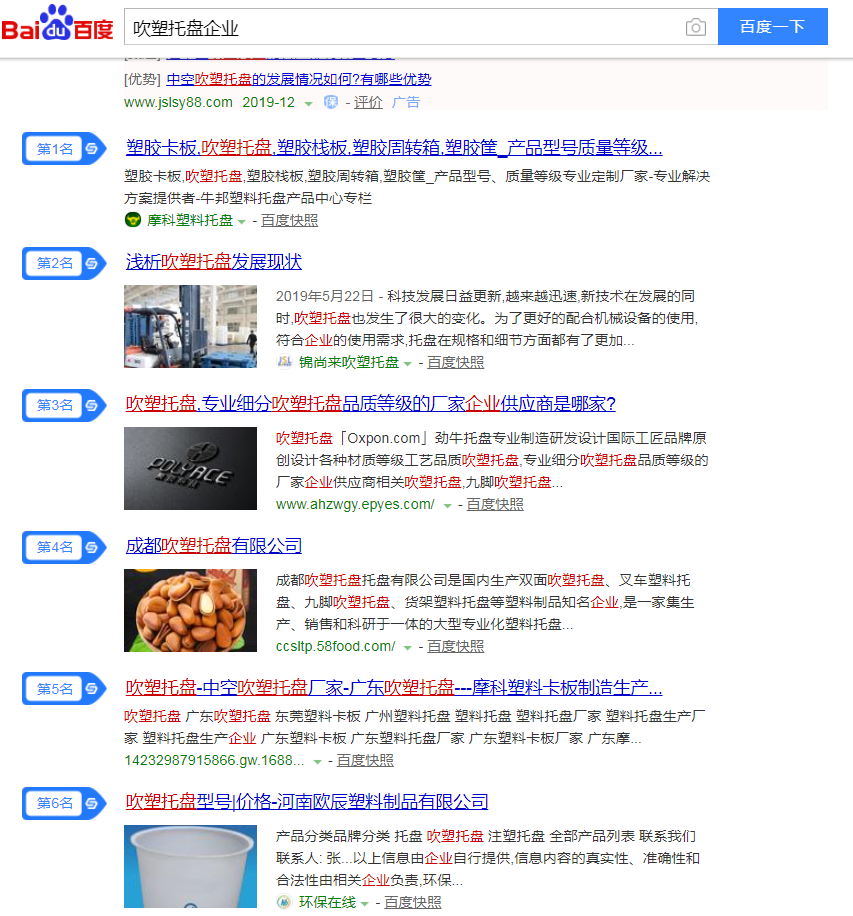Click the 第6名 rank badge
This screenshot has height=916, width=853.
click(64, 803)
